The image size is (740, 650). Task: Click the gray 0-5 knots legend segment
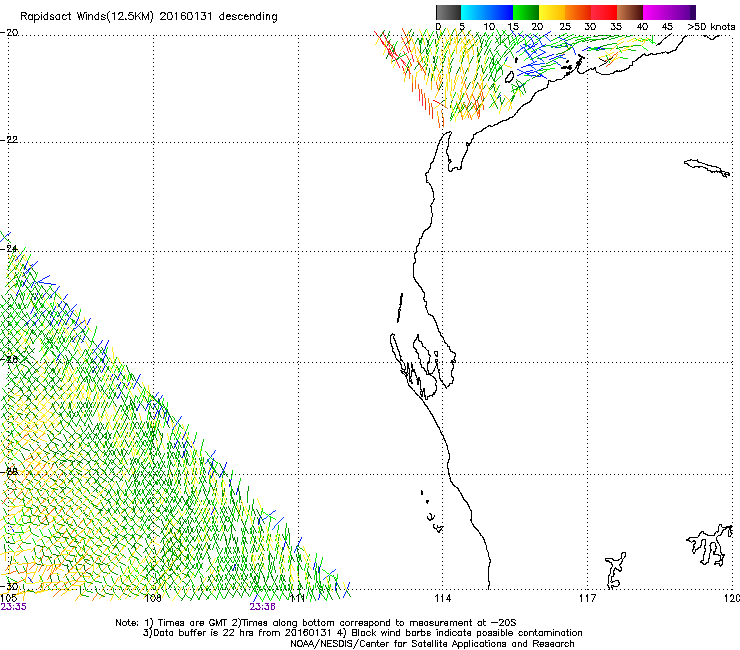click(448, 12)
